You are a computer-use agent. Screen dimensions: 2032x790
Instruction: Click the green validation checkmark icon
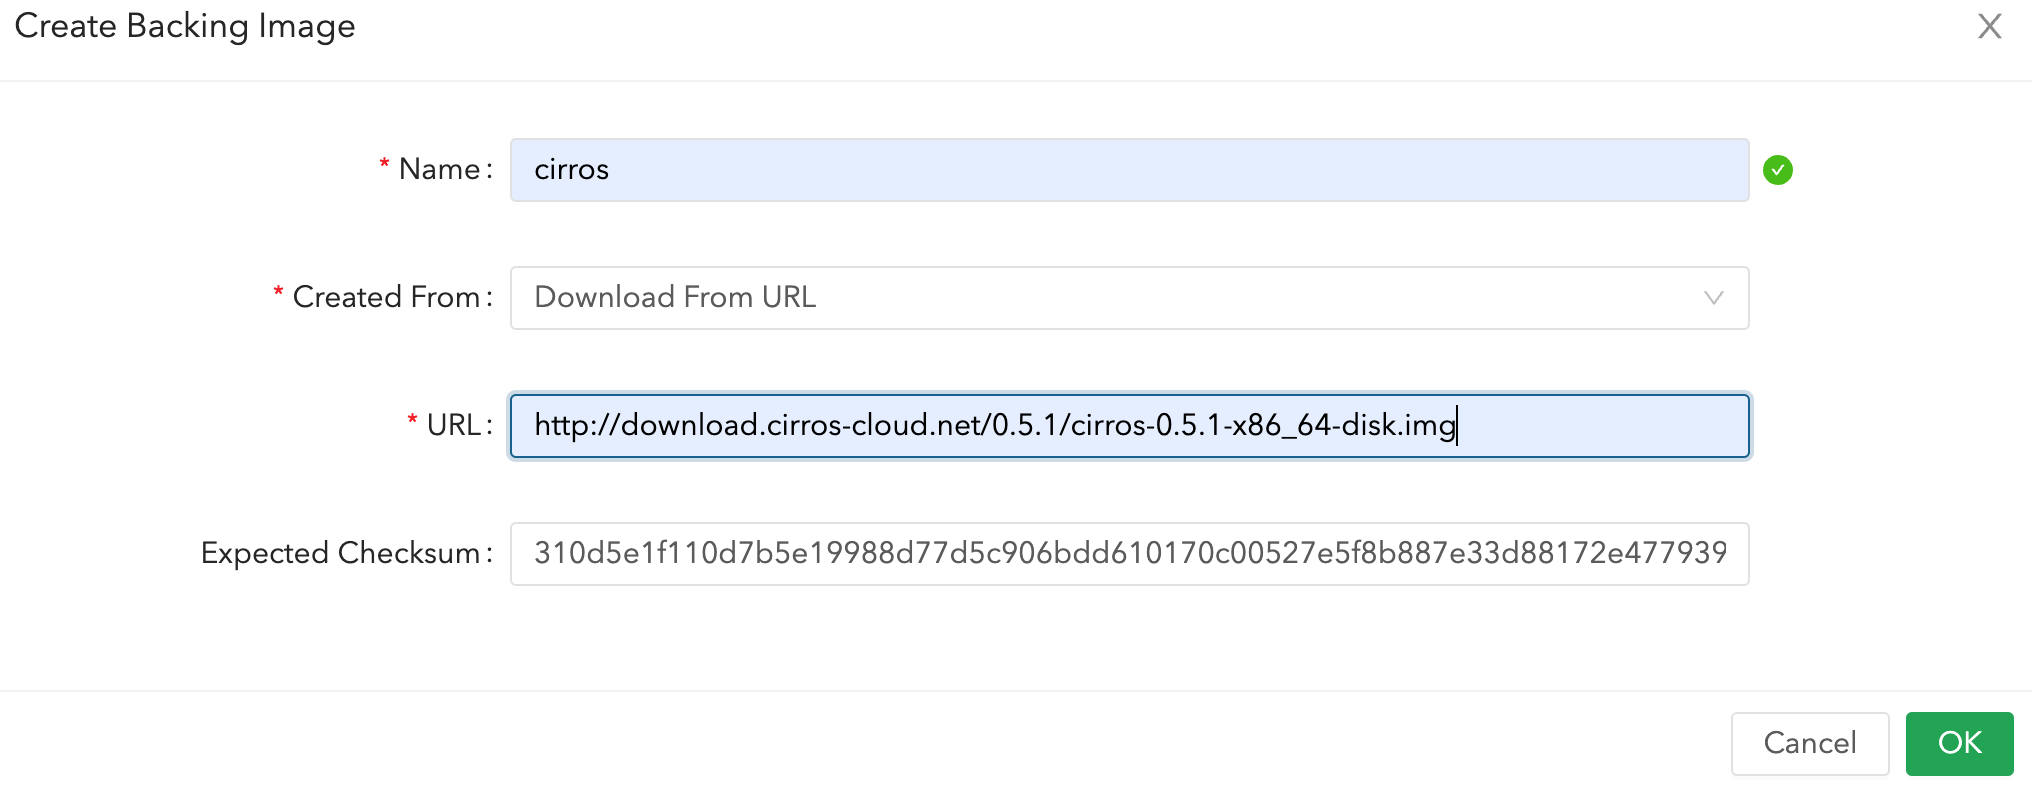click(x=1777, y=170)
